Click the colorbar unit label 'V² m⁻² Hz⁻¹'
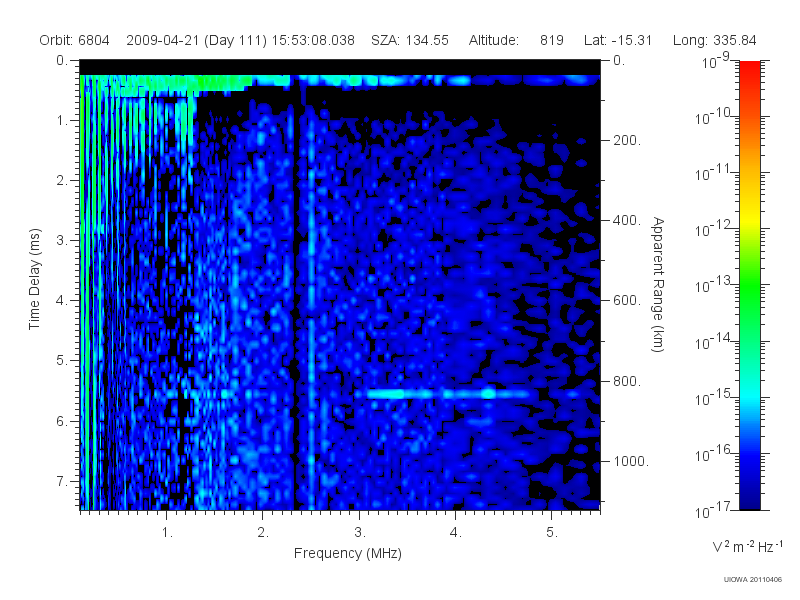 pos(747,546)
